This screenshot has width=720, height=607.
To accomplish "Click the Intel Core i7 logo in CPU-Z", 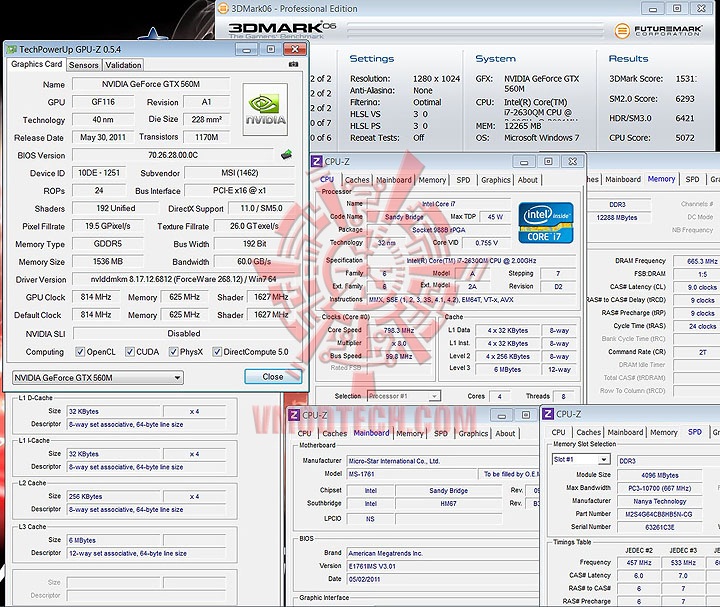I will [x=546, y=222].
